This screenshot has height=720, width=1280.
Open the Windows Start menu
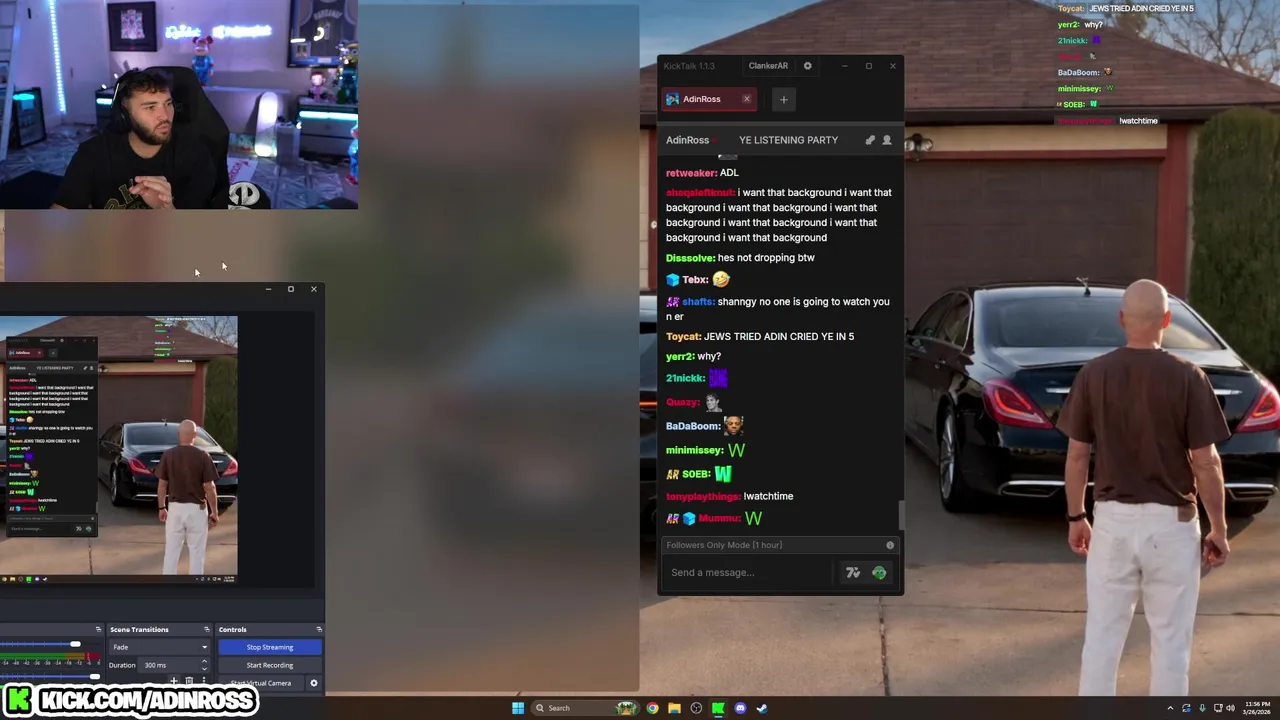518,708
